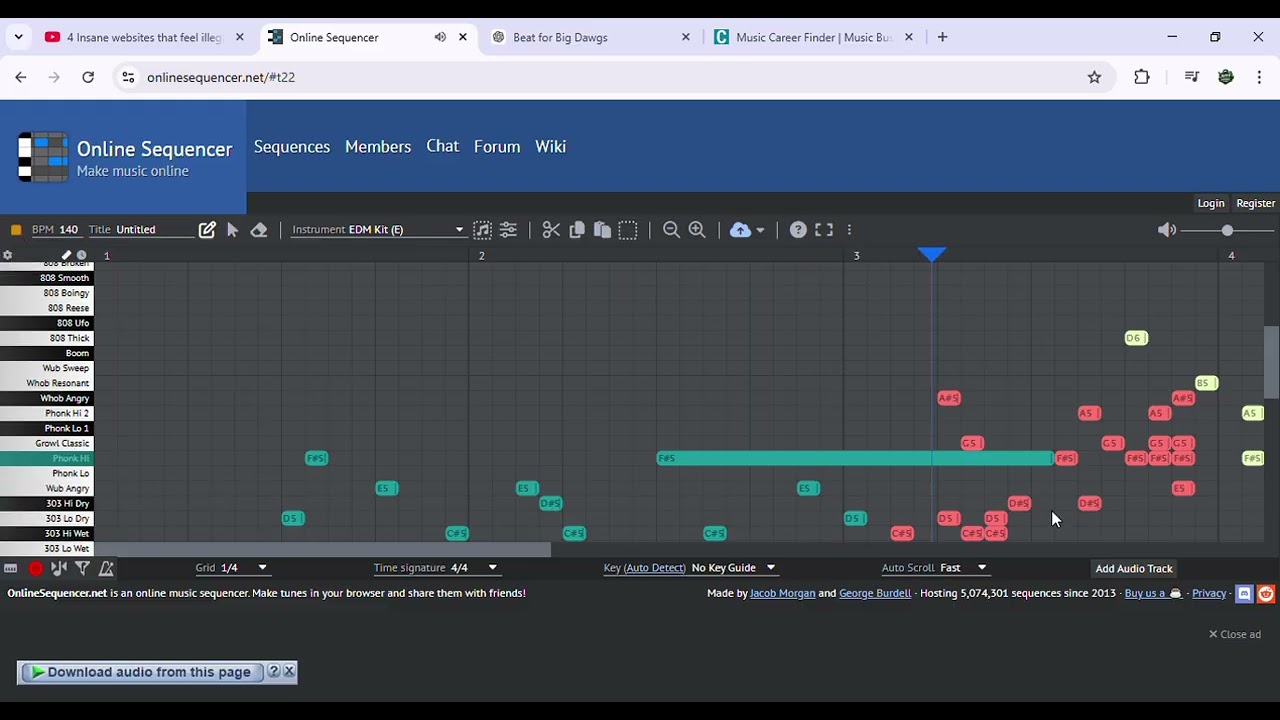This screenshot has width=1280, height=720.
Task: Click the Close ad button
Action: click(x=1235, y=634)
